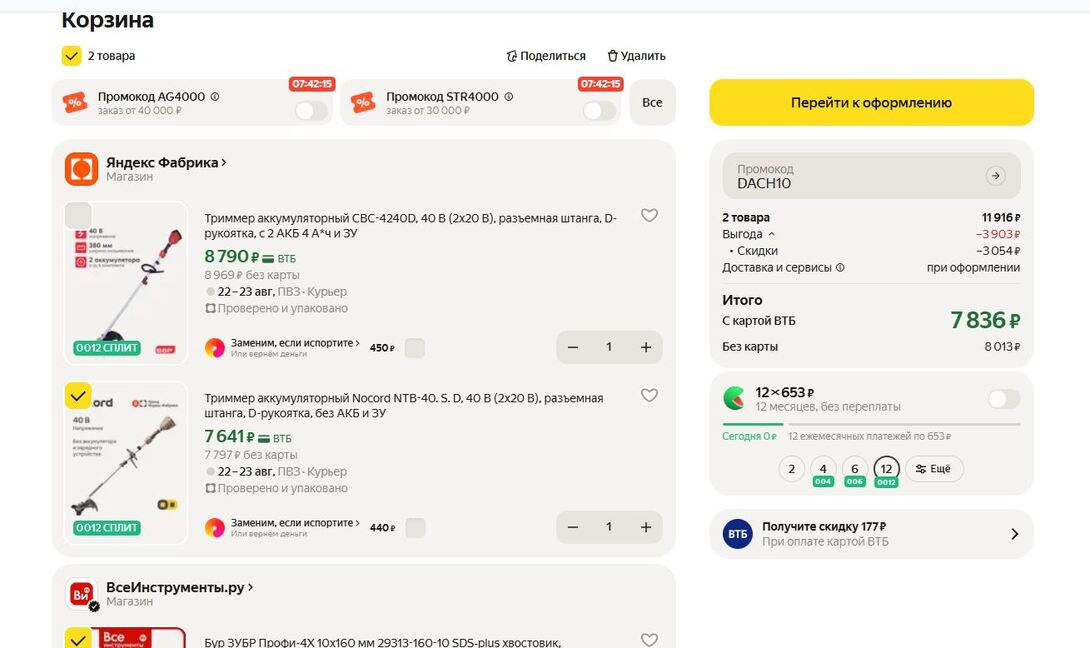
Task: Click the 0012 СПЛИТ badge on Nocord image
Action: tap(107, 528)
